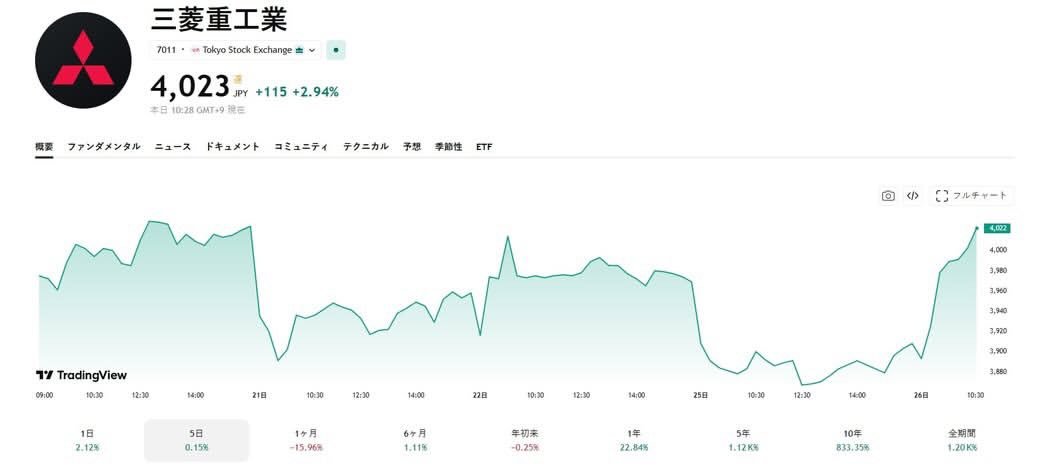Go to the コミュニティ tab

pyautogui.click(x=301, y=147)
